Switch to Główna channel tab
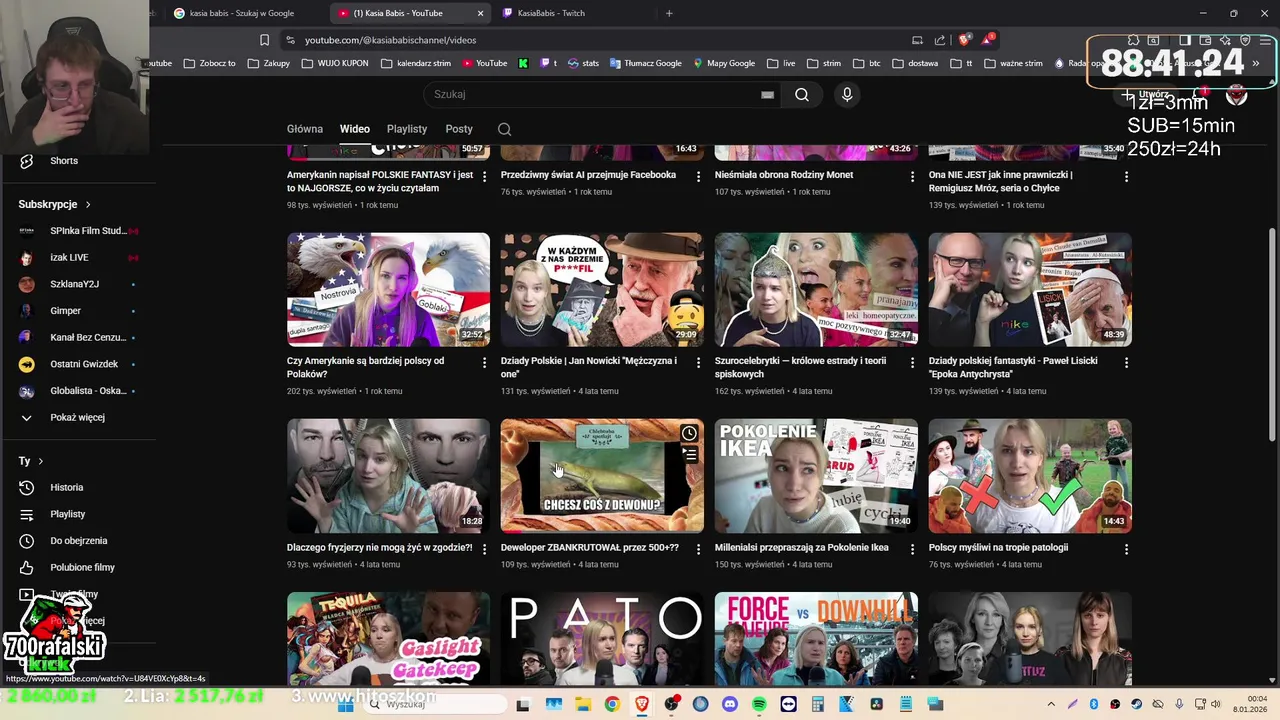The image size is (1280, 720). (305, 129)
